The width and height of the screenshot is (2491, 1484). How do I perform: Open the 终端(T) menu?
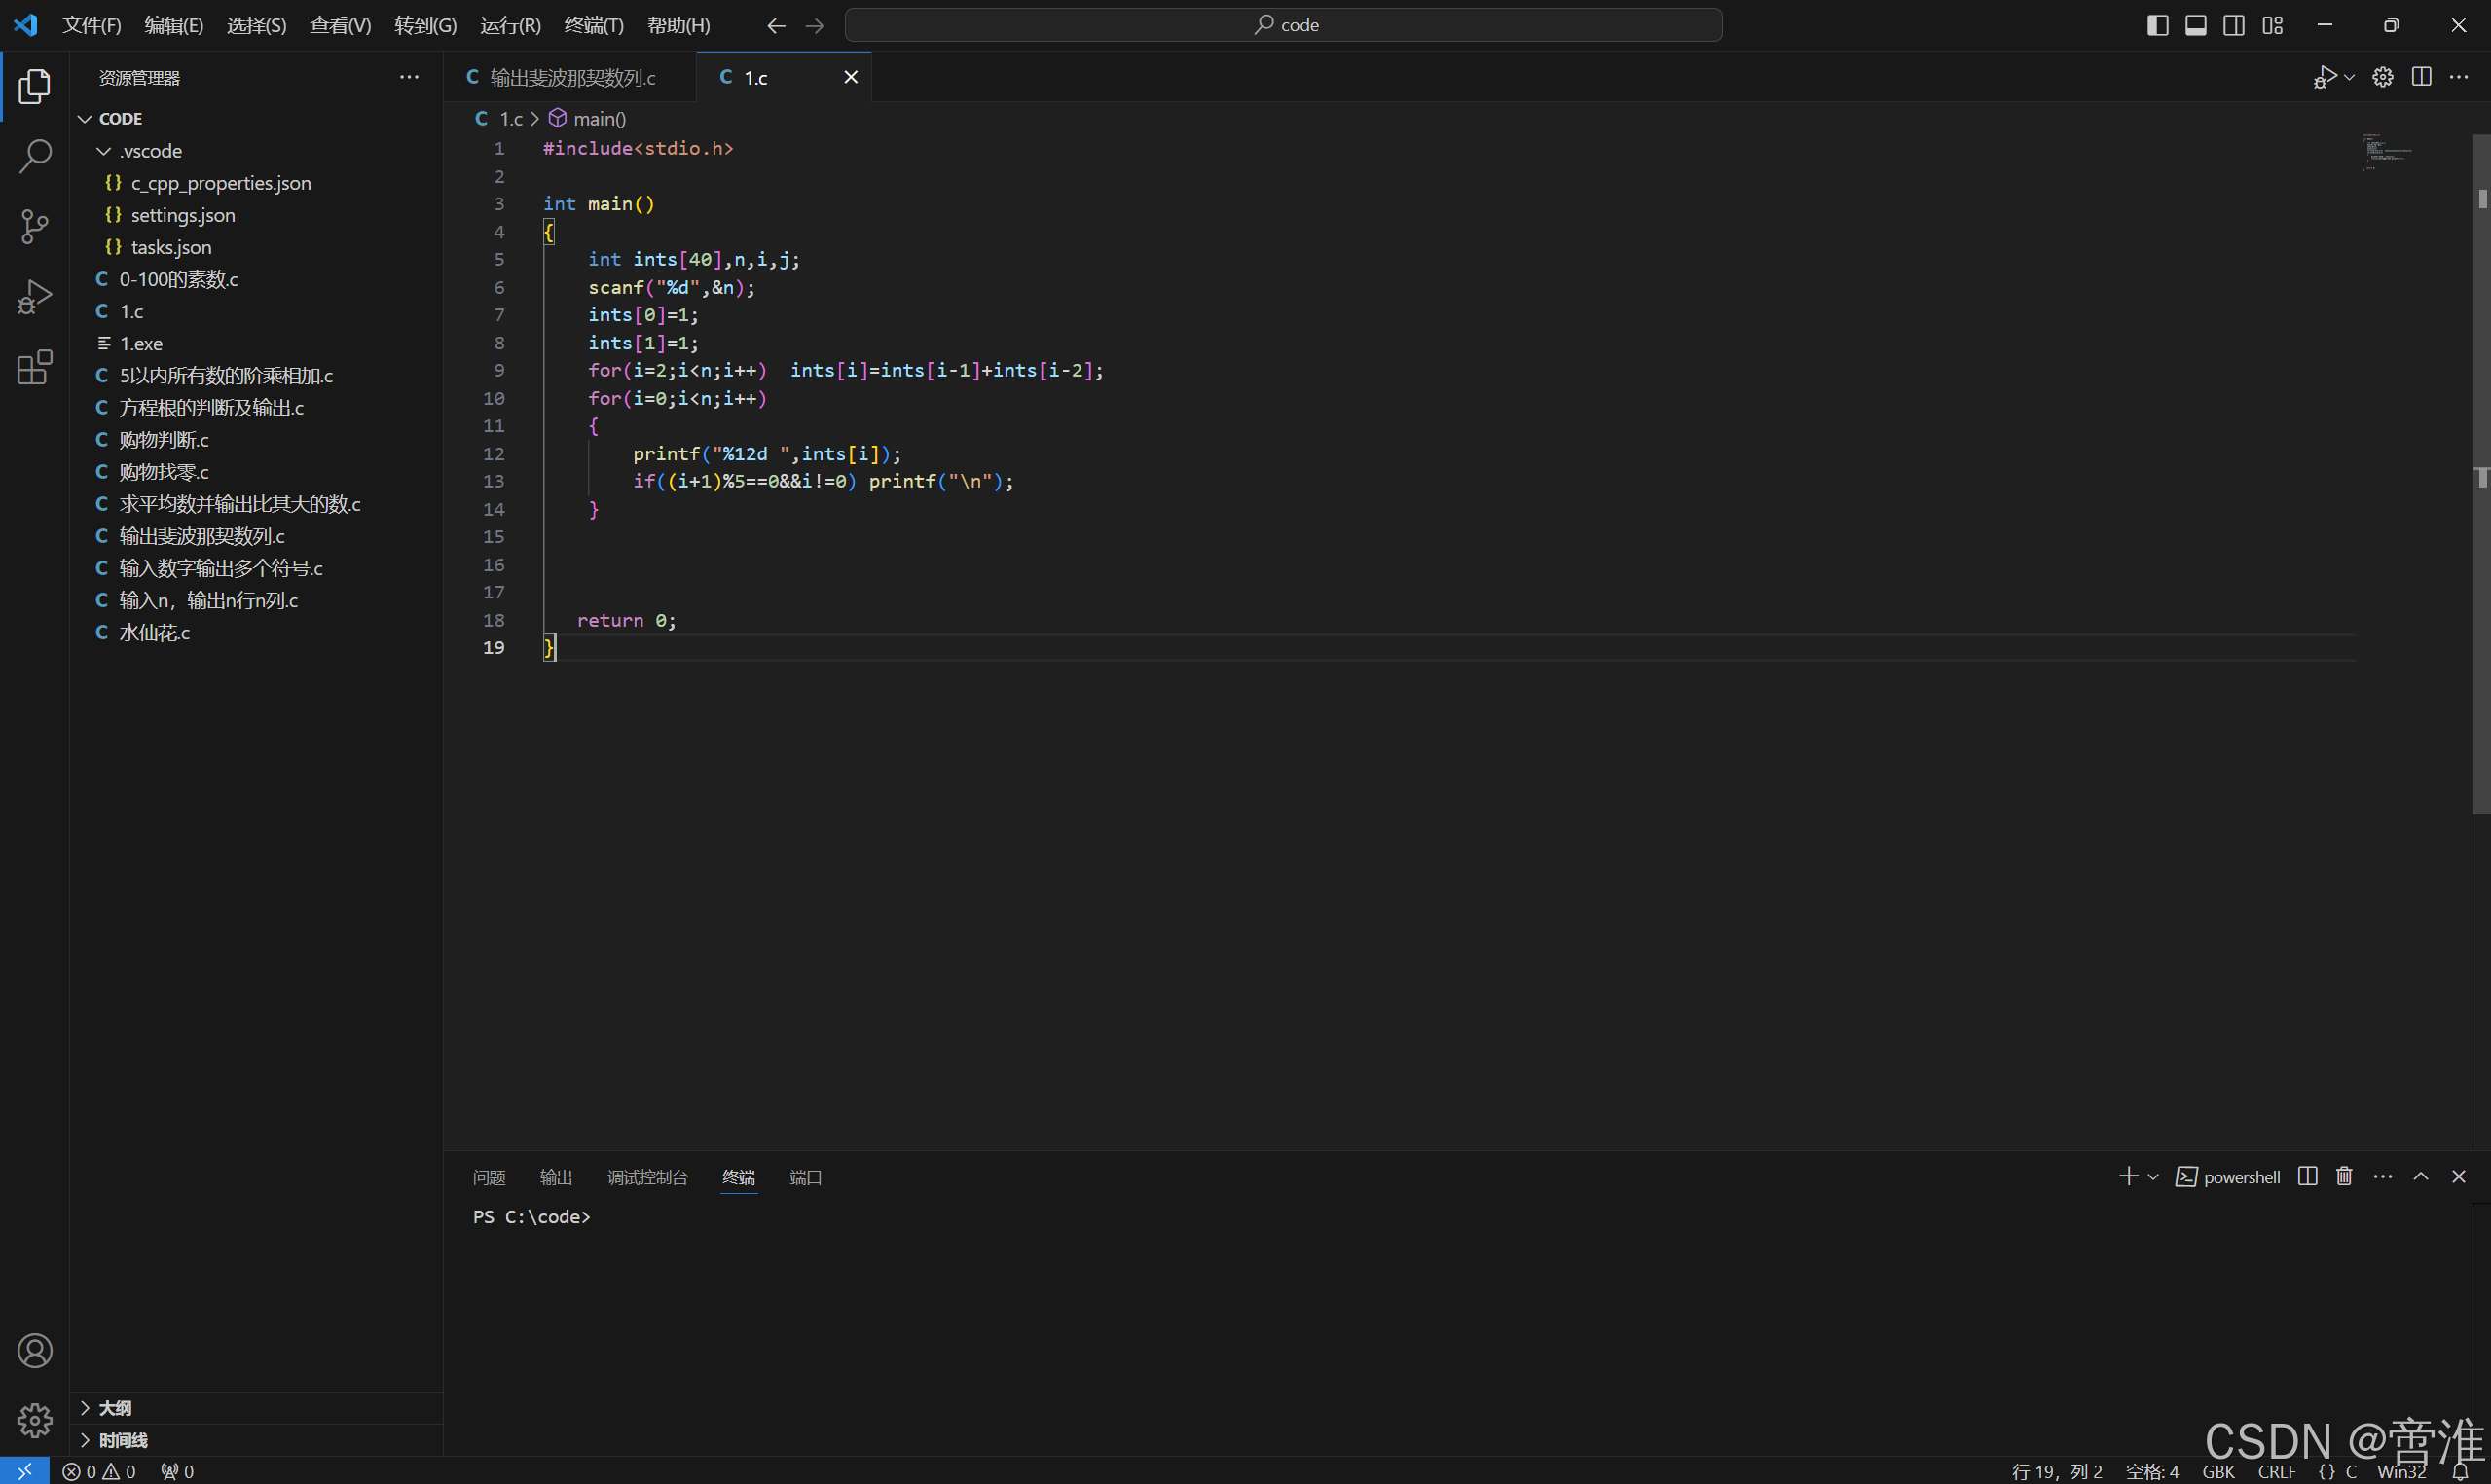click(593, 25)
